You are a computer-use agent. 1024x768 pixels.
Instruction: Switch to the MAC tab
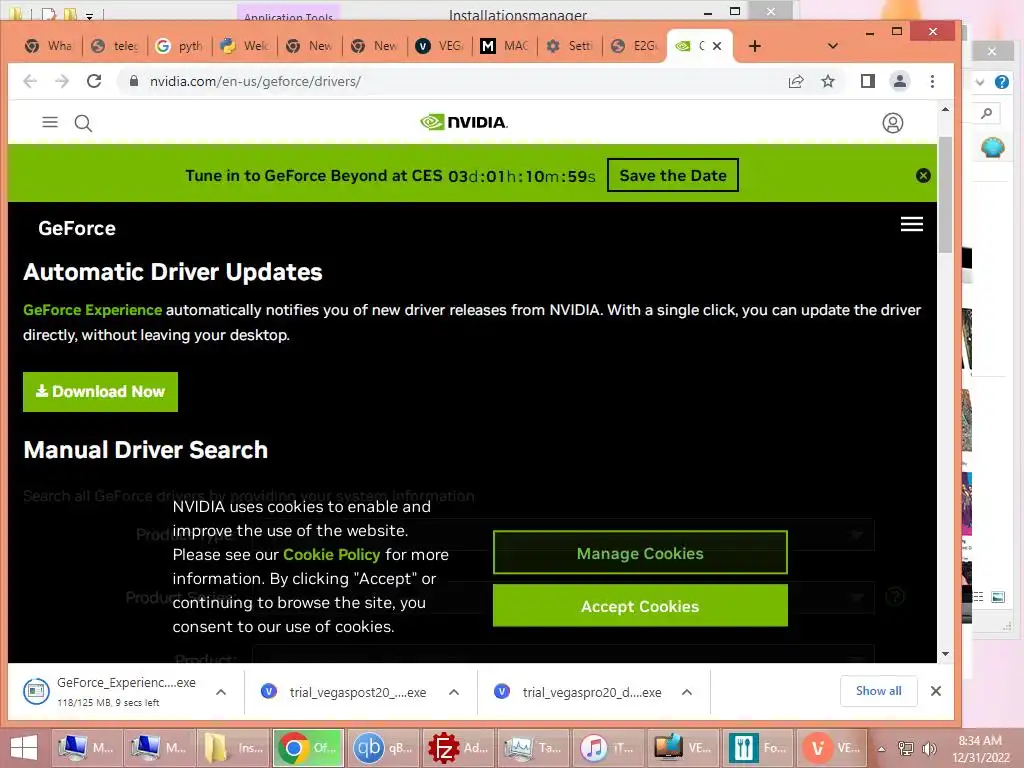point(505,46)
